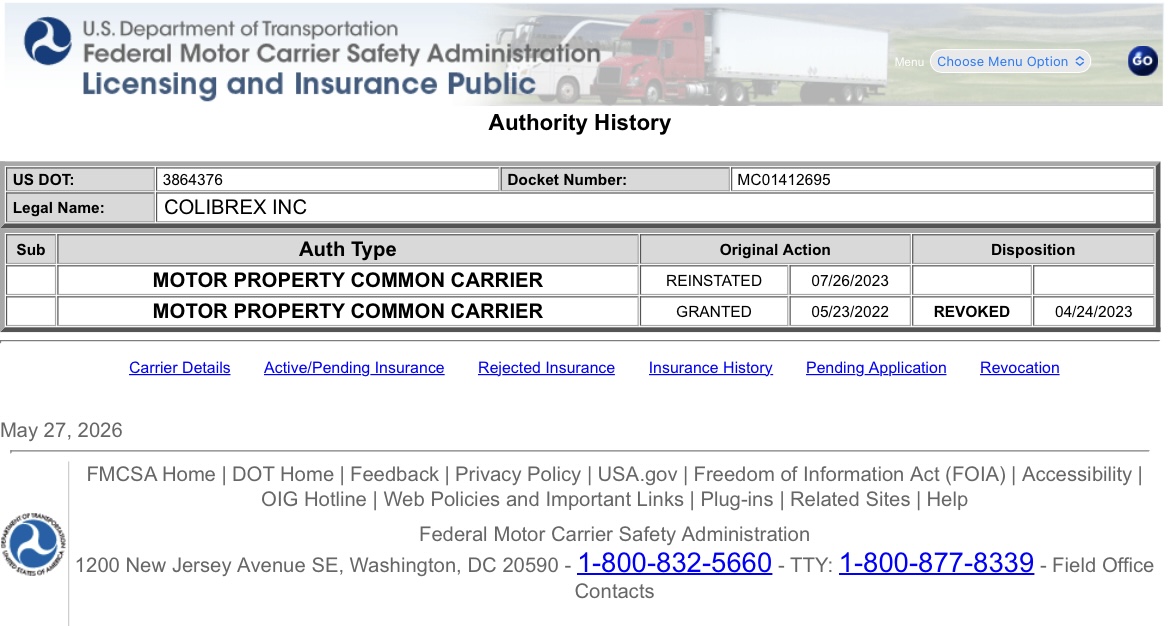Visit the USA.gov footer link
This screenshot has width=1170, height=626.
click(637, 475)
